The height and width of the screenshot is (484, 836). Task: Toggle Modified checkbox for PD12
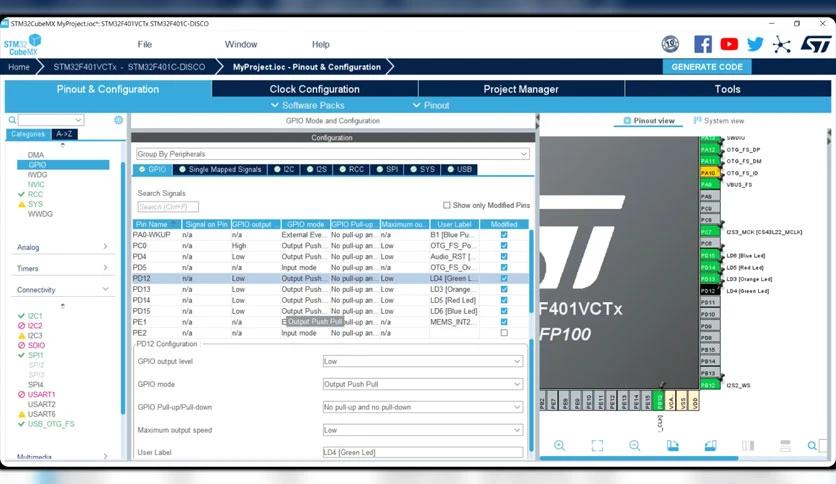(504, 278)
